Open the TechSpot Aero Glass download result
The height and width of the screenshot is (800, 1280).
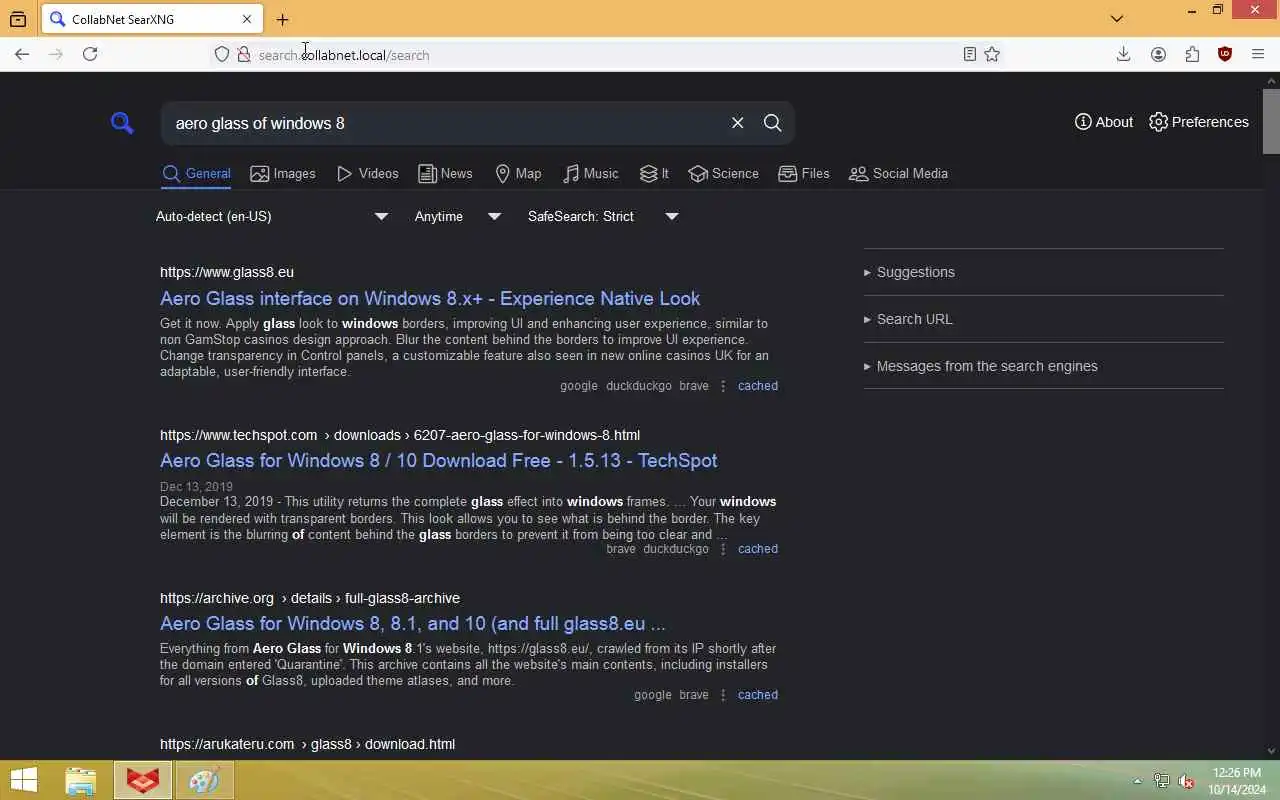pyautogui.click(x=438, y=460)
